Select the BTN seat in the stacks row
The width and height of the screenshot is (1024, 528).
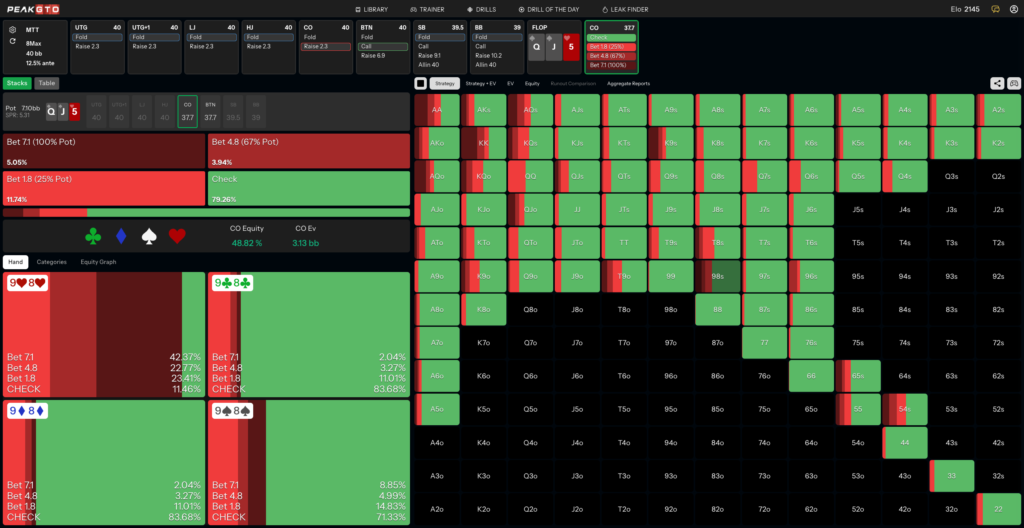click(210, 111)
